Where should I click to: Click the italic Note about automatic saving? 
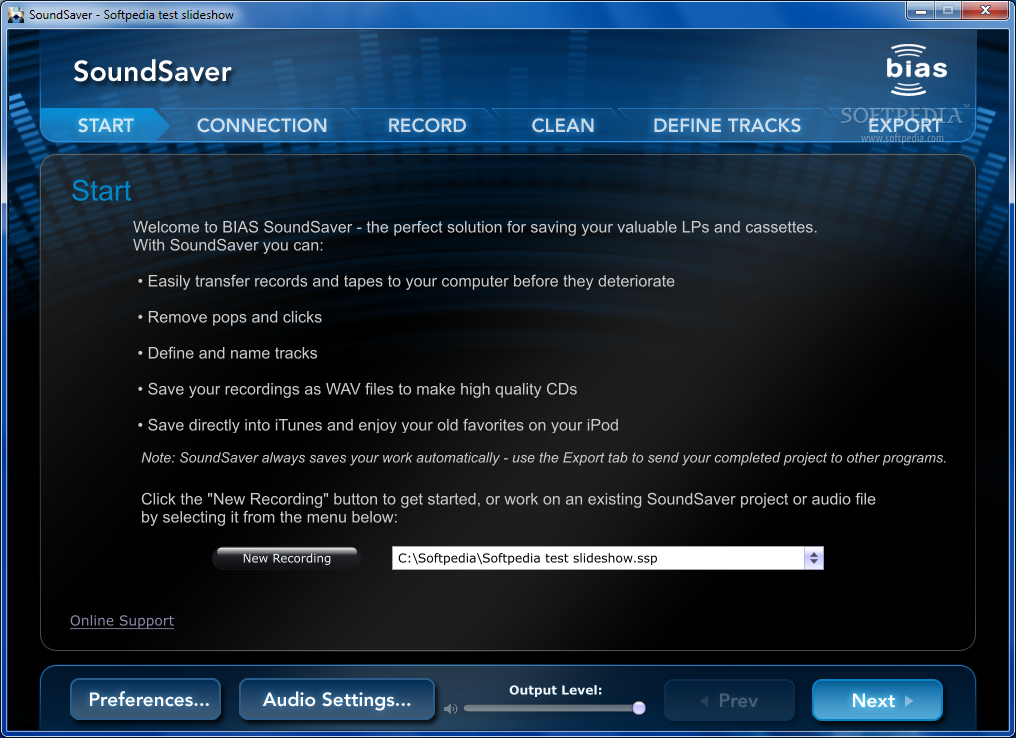coord(544,458)
